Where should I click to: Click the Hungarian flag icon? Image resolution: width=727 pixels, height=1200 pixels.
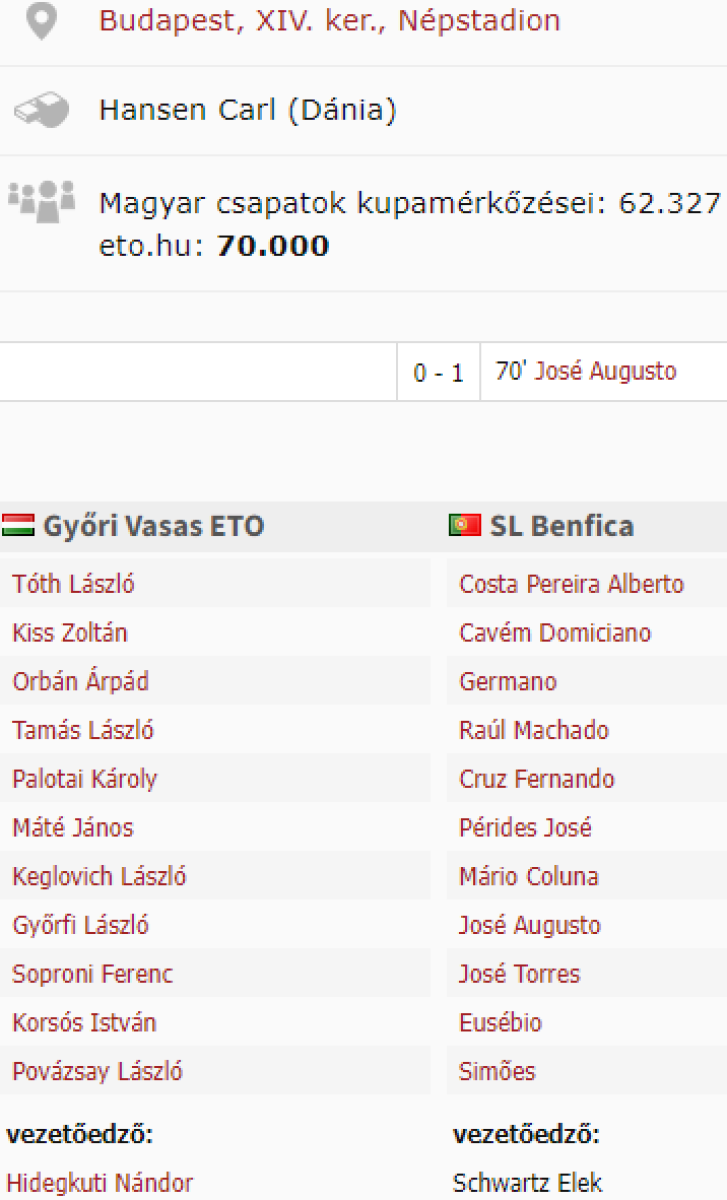coord(18,526)
